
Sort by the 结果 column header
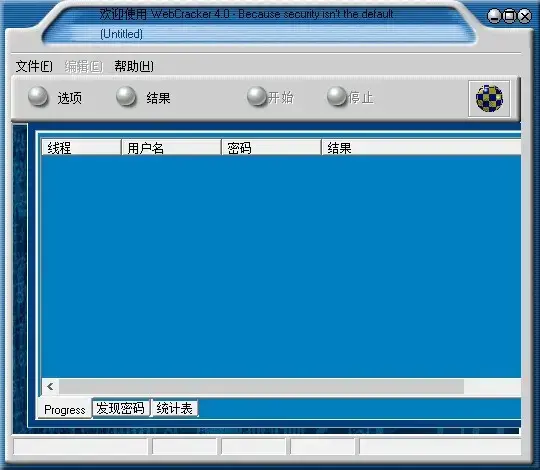point(421,148)
